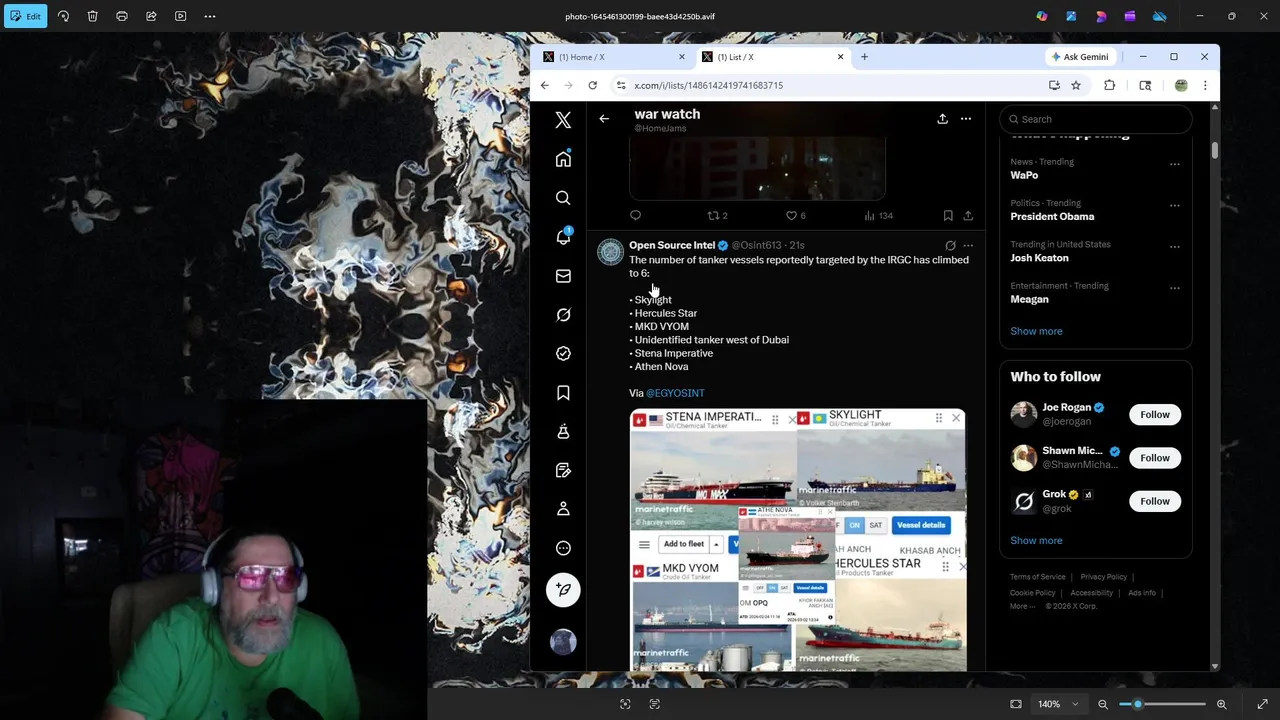Close the Home / X browser tab

(682, 57)
